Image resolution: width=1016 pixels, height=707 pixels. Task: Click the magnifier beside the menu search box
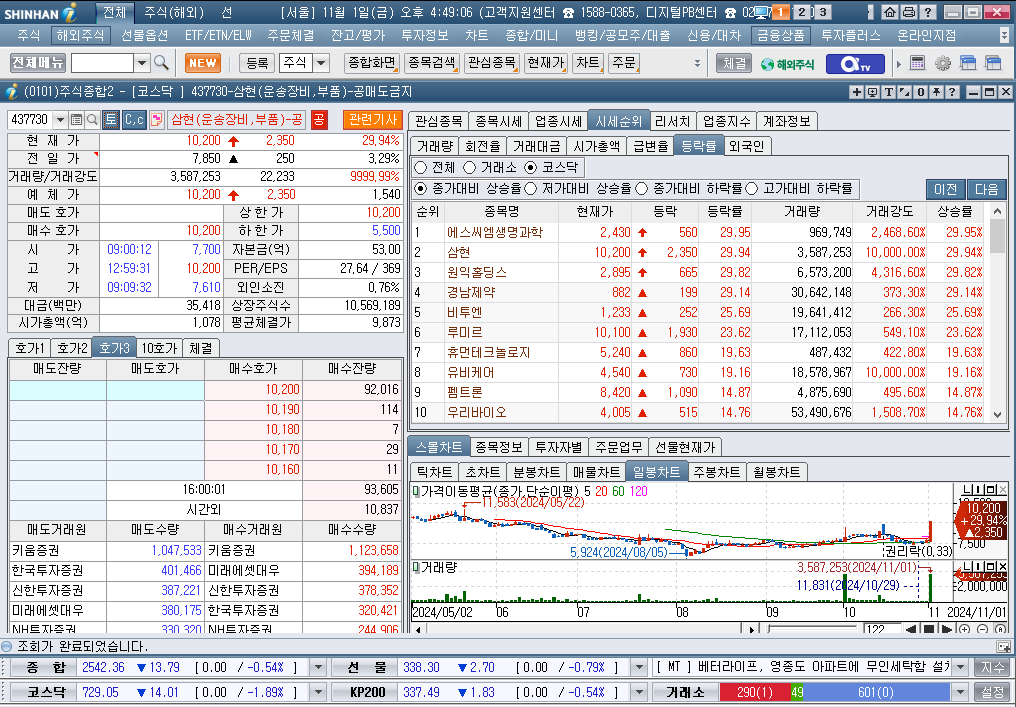[x=161, y=63]
